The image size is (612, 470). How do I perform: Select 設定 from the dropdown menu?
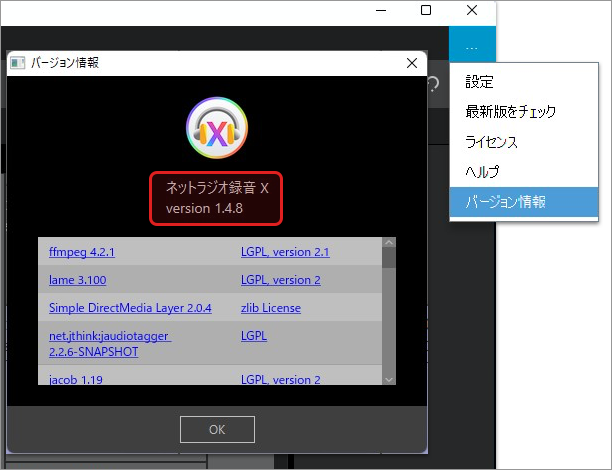click(480, 82)
